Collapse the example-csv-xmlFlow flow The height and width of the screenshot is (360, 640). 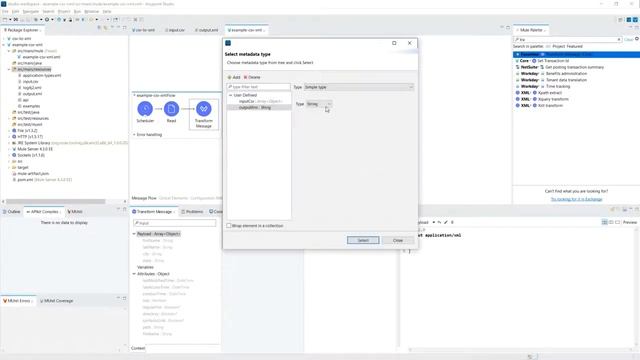[x=134, y=95]
